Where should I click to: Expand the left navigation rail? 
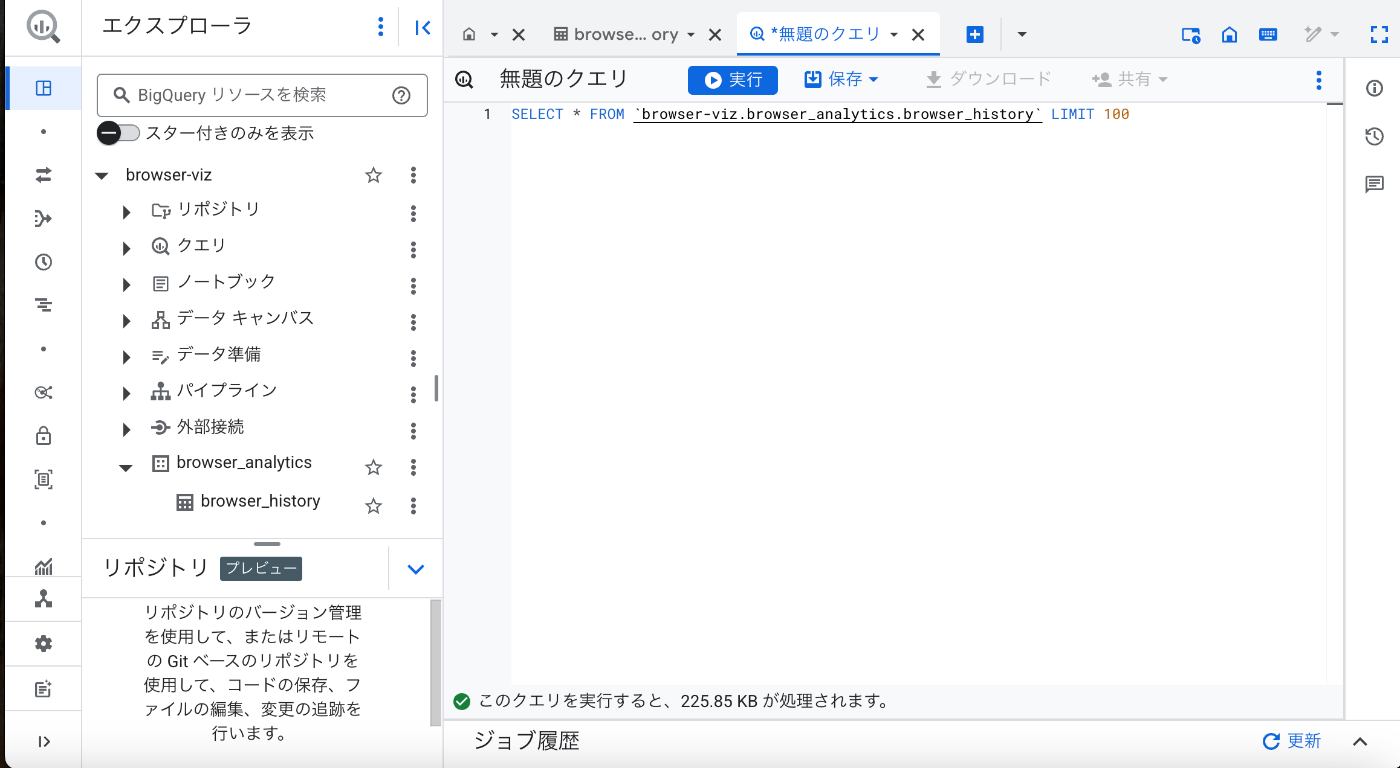(x=43, y=741)
